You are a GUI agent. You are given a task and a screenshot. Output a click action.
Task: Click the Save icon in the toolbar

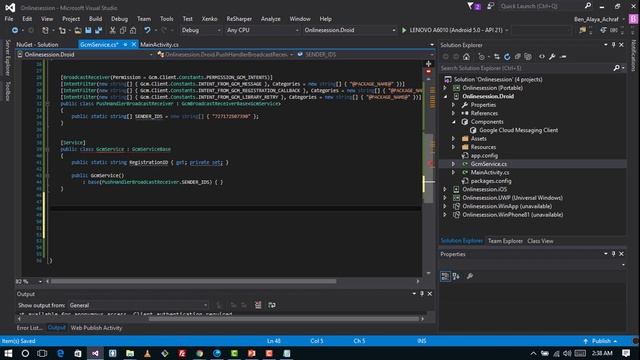[88, 30]
